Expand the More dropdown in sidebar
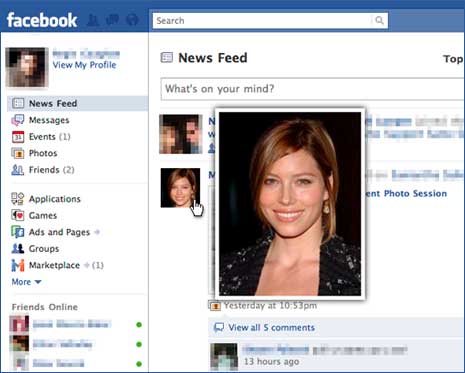The height and width of the screenshot is (373, 465). pos(26,282)
